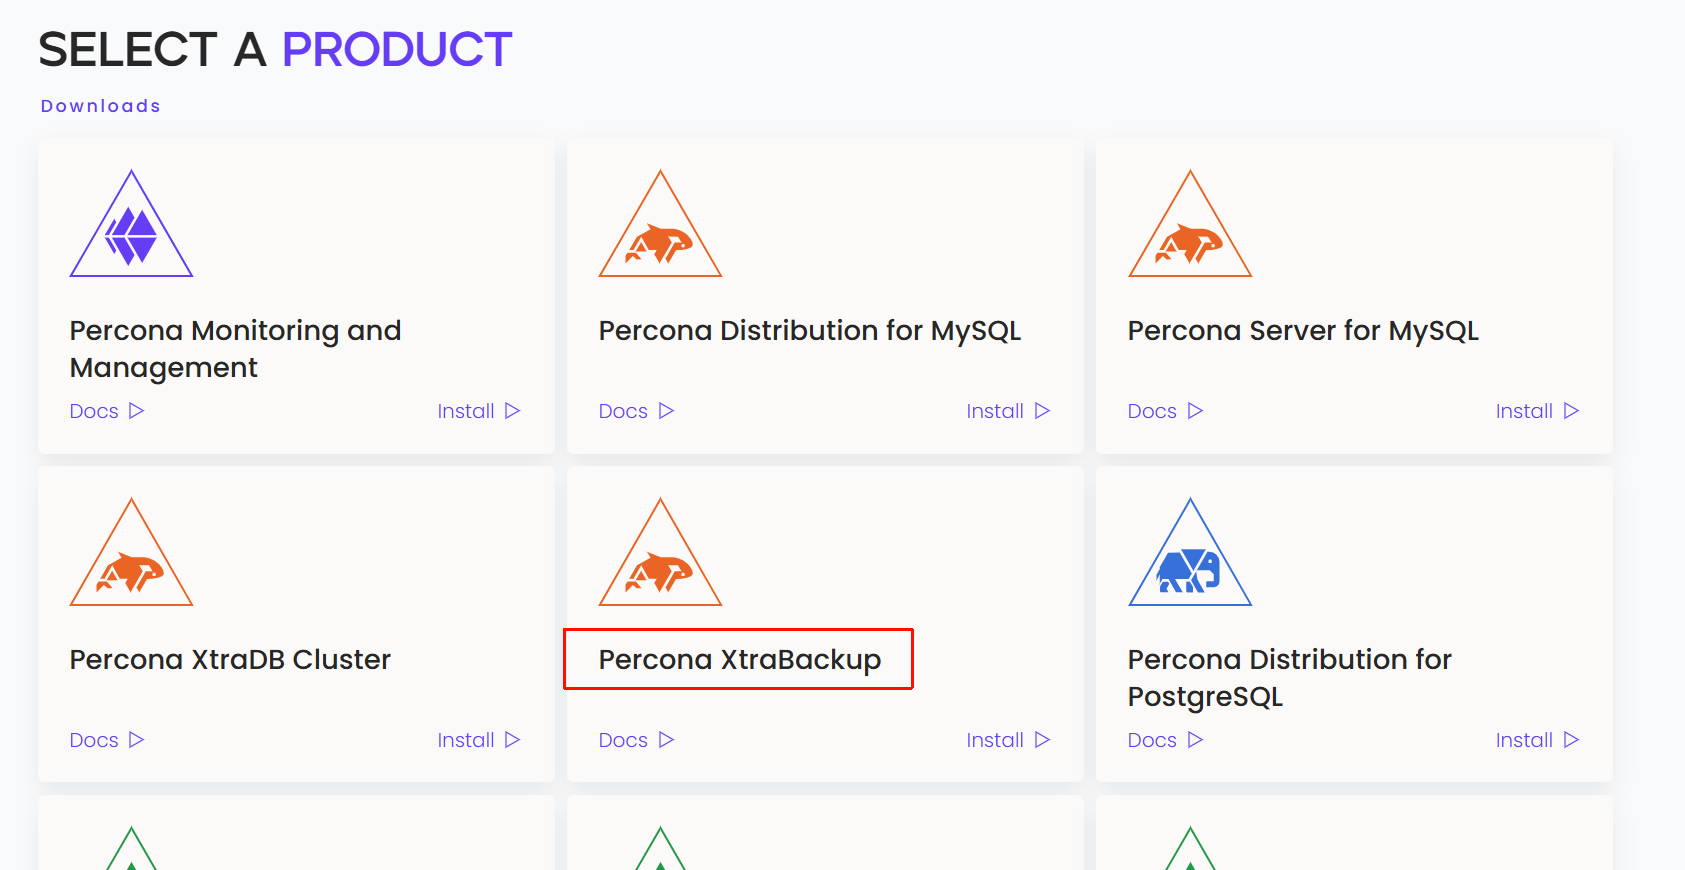
Task: Click the Percona Server for MySQL dolphin icon
Action: click(1190, 223)
